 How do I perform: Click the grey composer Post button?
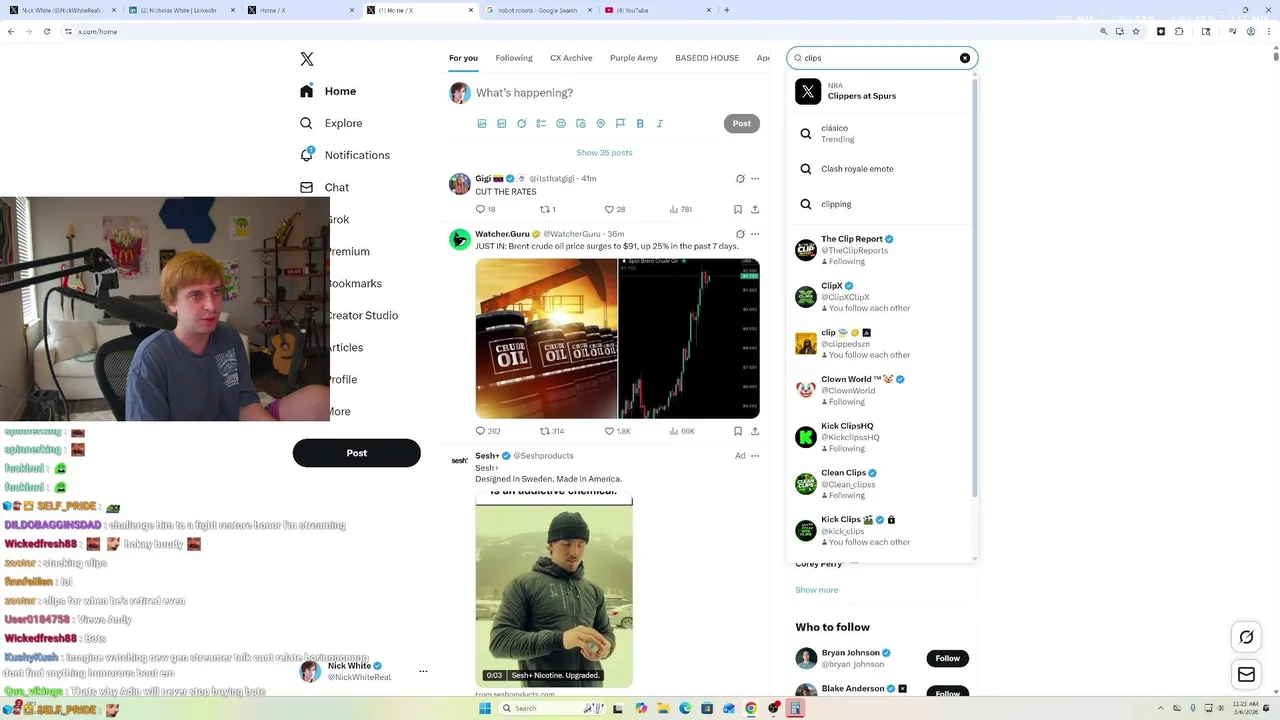[x=742, y=124]
